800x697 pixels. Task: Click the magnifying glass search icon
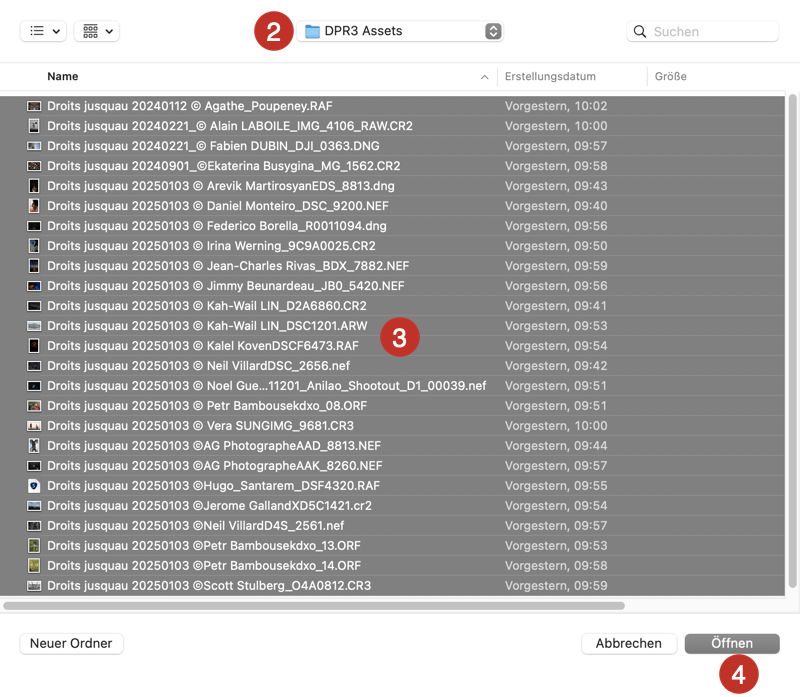click(x=640, y=32)
